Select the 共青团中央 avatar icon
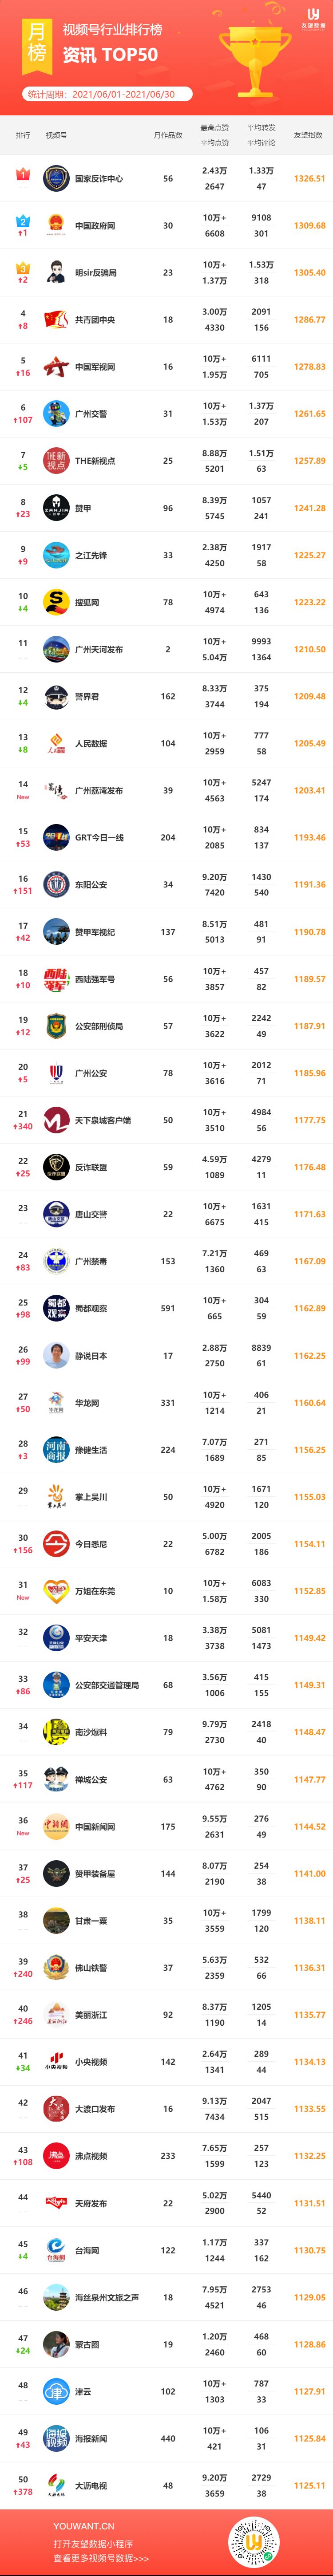Screen dimensions: 333x2576 tap(56, 320)
